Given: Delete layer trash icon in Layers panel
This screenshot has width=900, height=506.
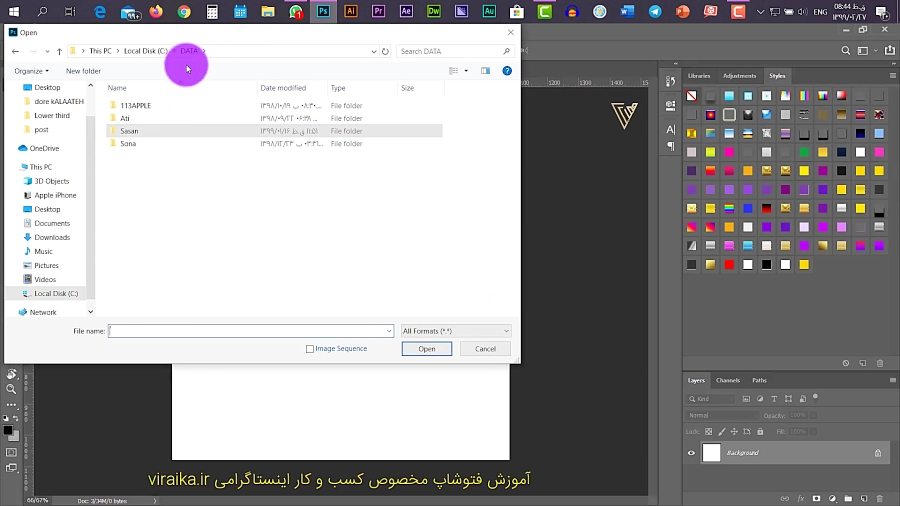Looking at the screenshot, I should coord(880,499).
